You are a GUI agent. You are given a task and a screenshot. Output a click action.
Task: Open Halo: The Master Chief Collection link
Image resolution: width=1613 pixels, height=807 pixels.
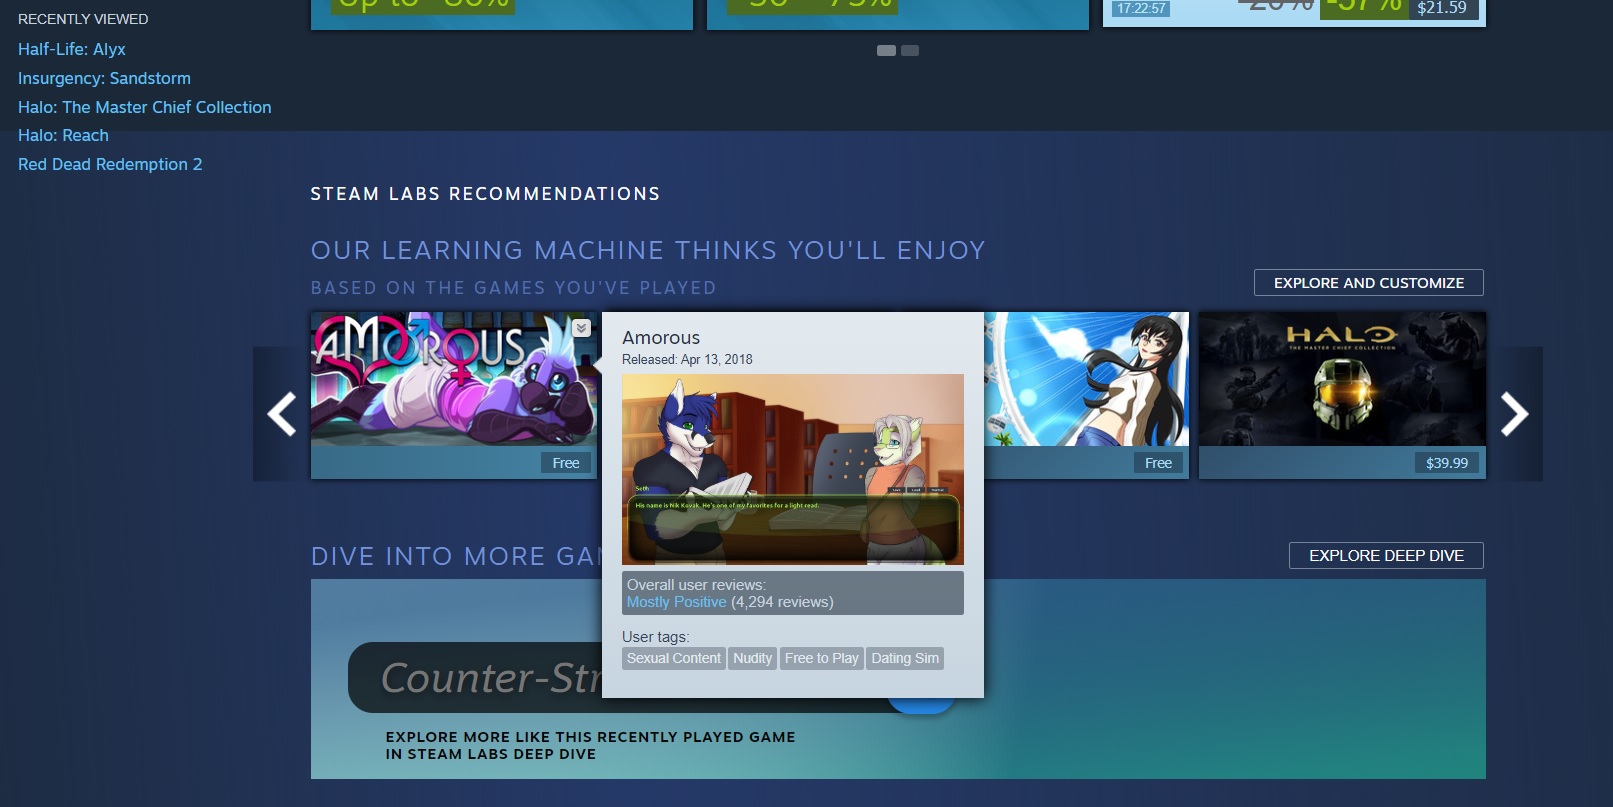pyautogui.click(x=145, y=107)
